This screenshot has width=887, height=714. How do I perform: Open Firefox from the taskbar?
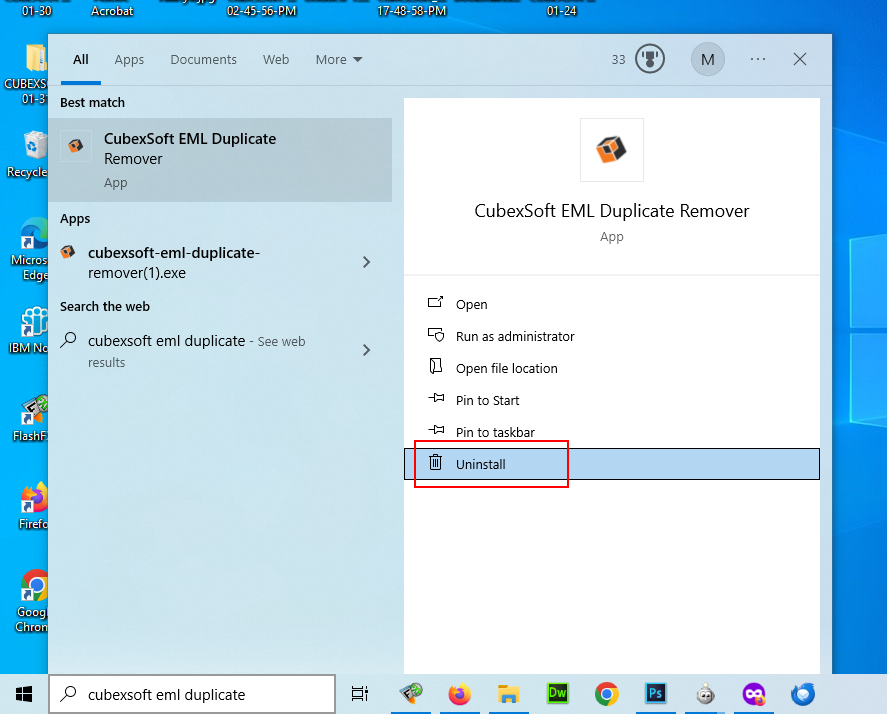(x=459, y=694)
